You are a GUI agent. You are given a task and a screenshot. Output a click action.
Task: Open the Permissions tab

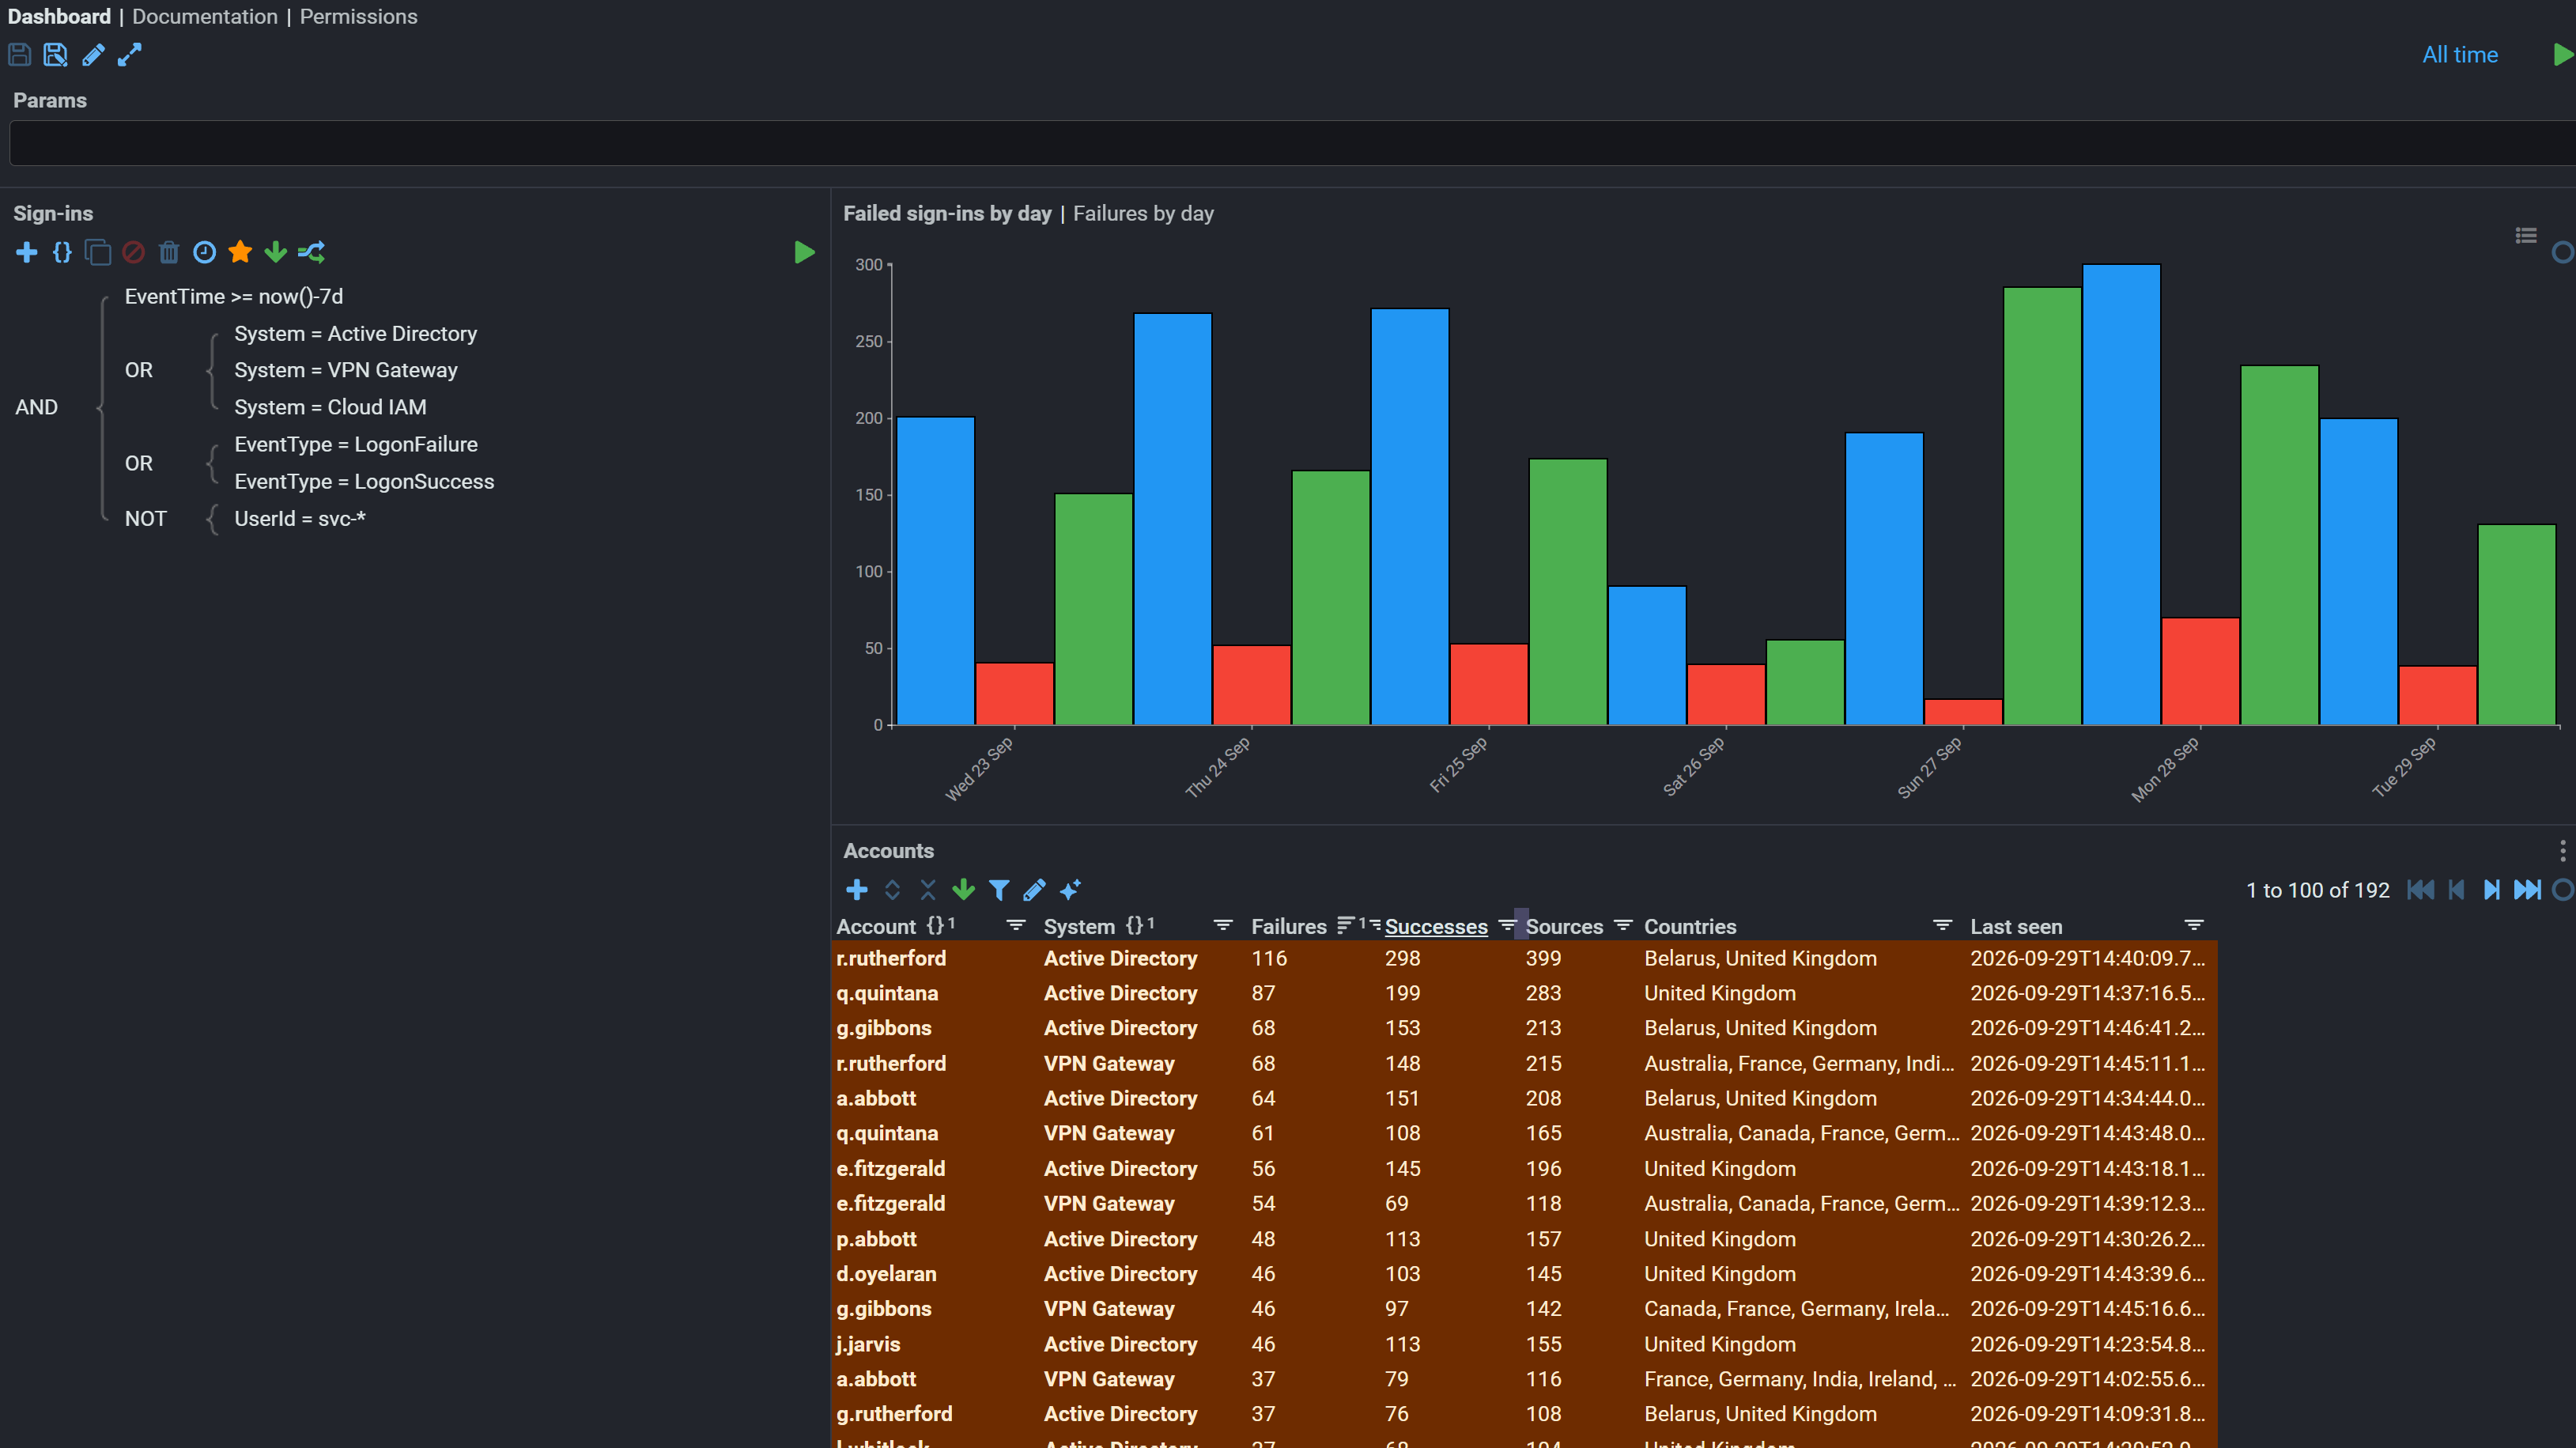pyautogui.click(x=358, y=17)
